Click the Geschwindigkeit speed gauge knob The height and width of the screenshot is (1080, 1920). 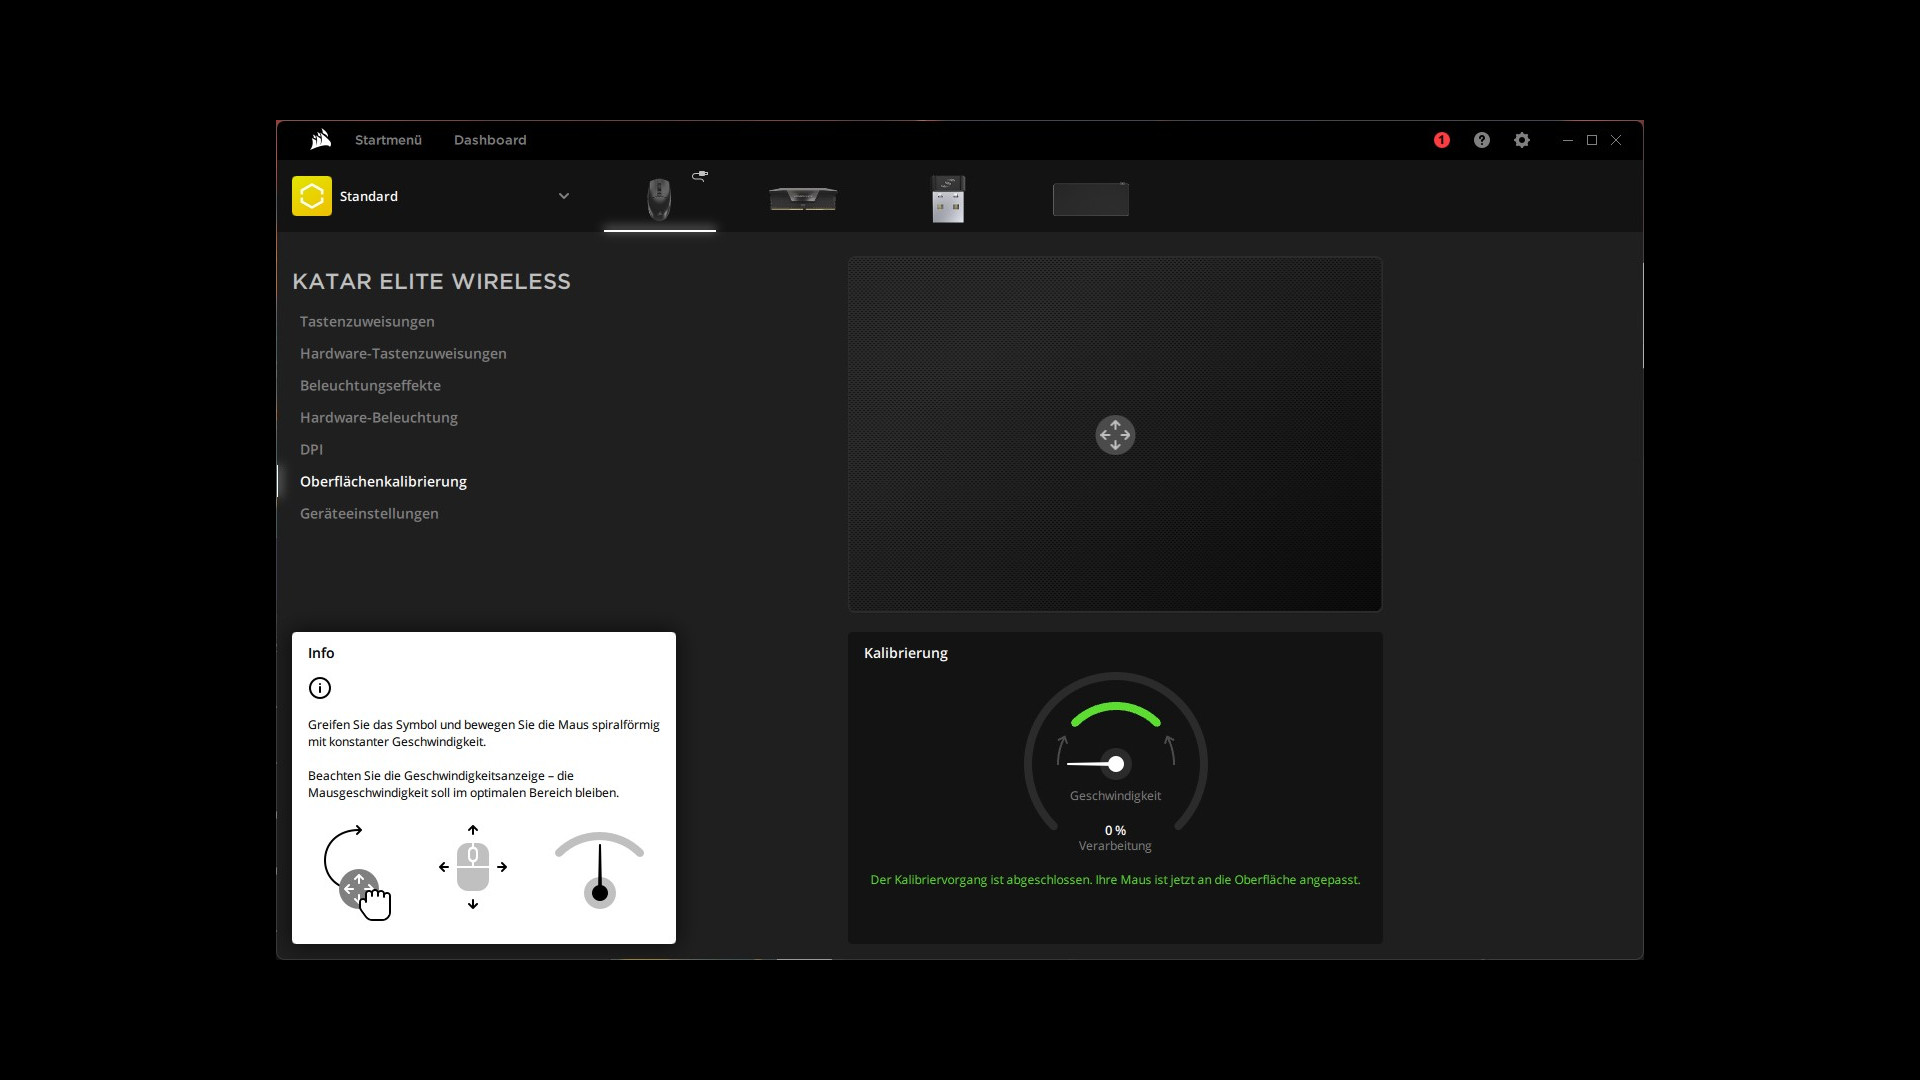1116,764
